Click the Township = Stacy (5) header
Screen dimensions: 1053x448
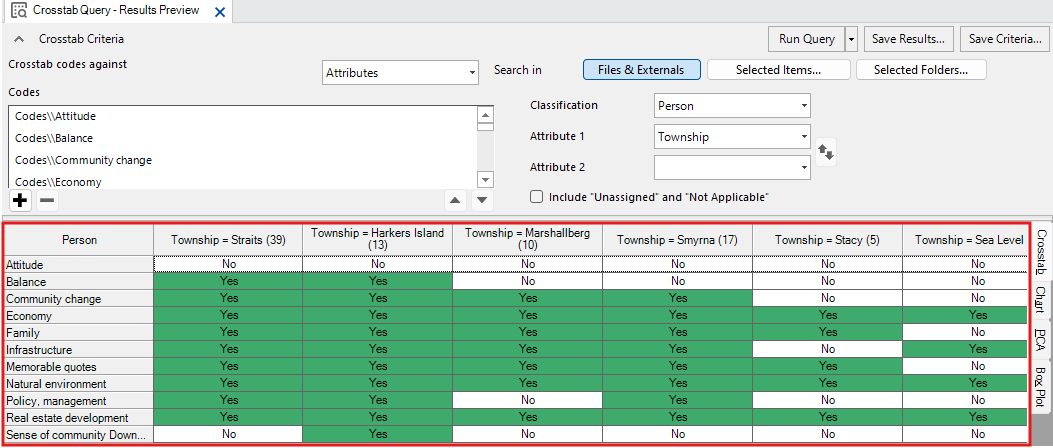[x=827, y=240]
